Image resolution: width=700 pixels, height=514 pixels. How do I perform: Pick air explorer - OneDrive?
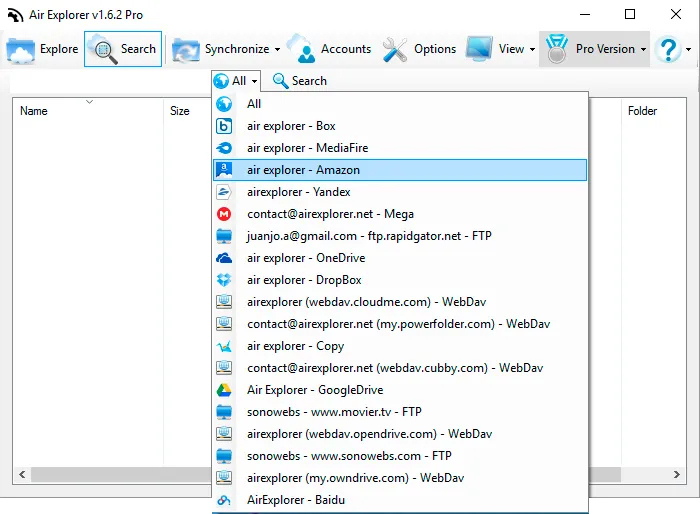[400, 258]
